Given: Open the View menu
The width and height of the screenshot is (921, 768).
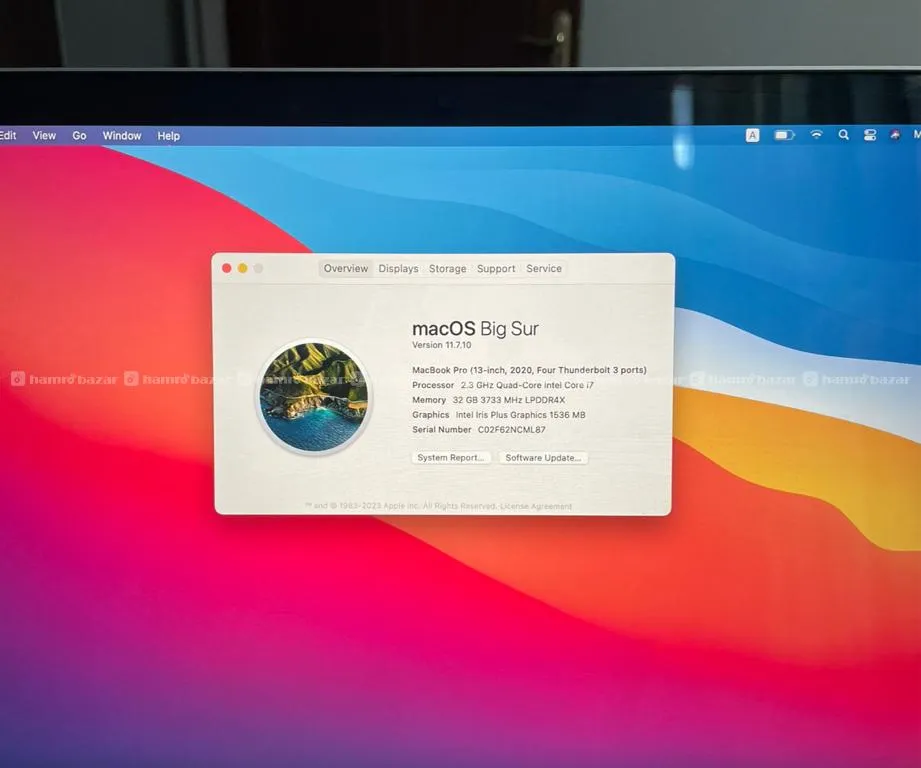Looking at the screenshot, I should (x=44, y=136).
